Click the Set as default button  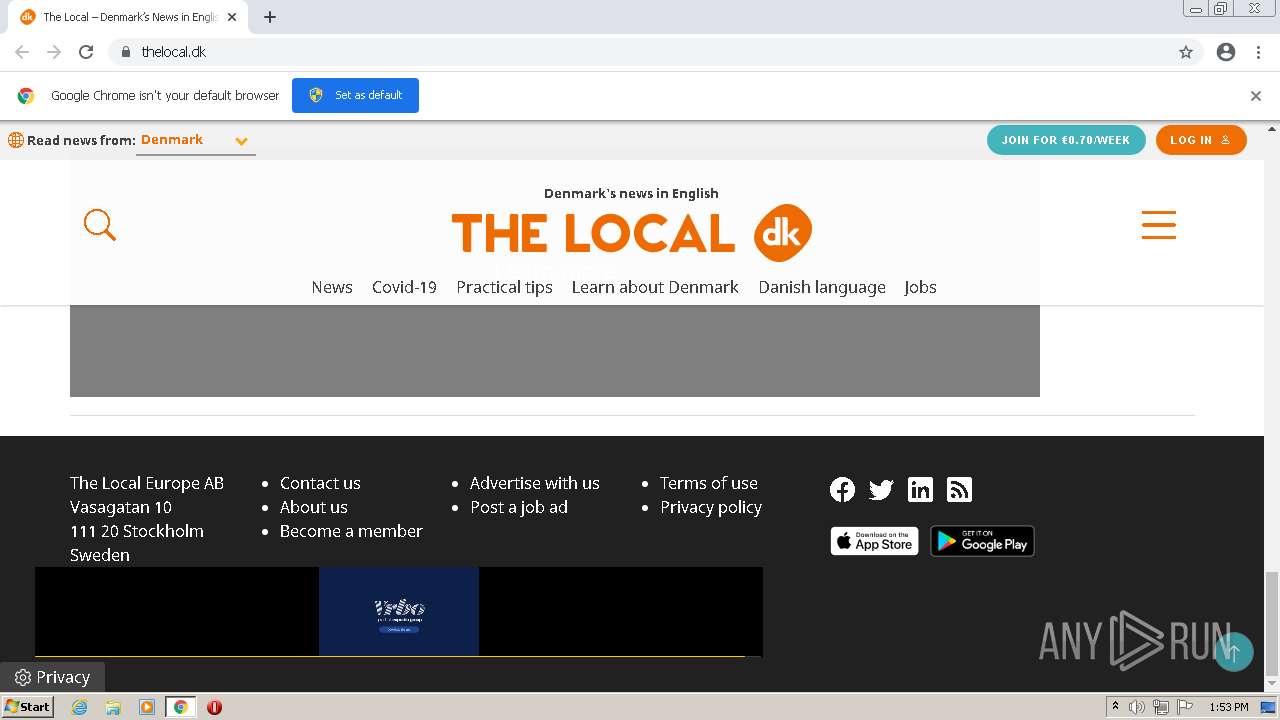pos(355,95)
